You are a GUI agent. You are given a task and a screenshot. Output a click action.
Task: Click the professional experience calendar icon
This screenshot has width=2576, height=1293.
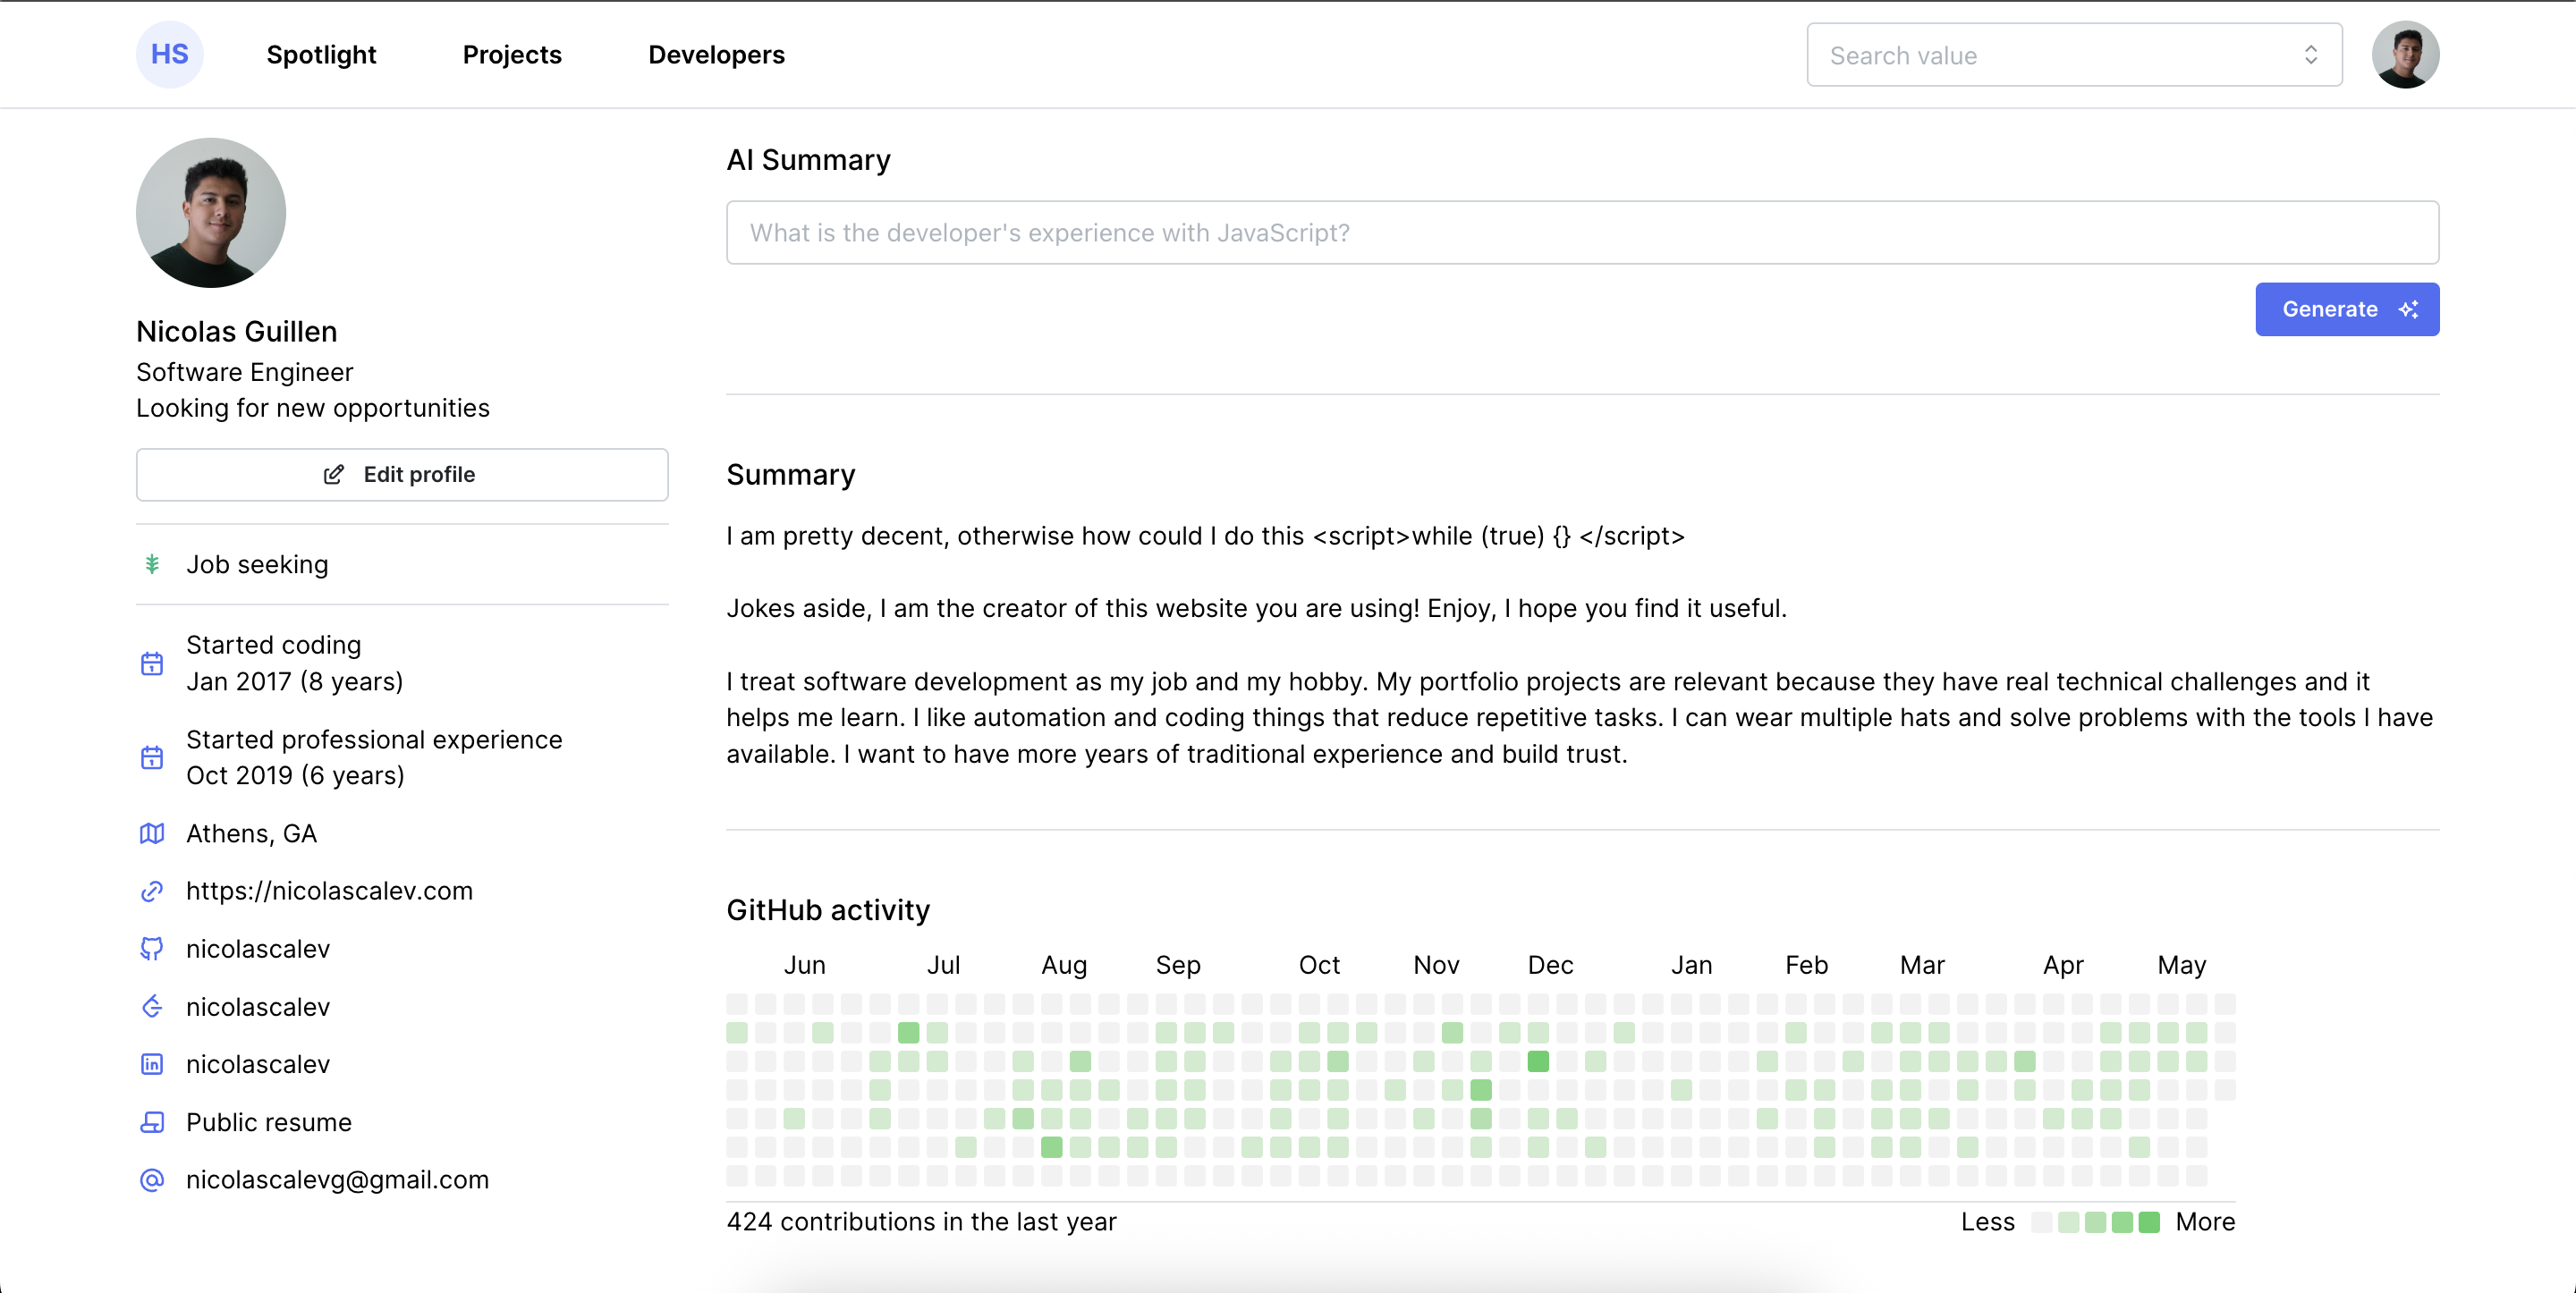(152, 757)
